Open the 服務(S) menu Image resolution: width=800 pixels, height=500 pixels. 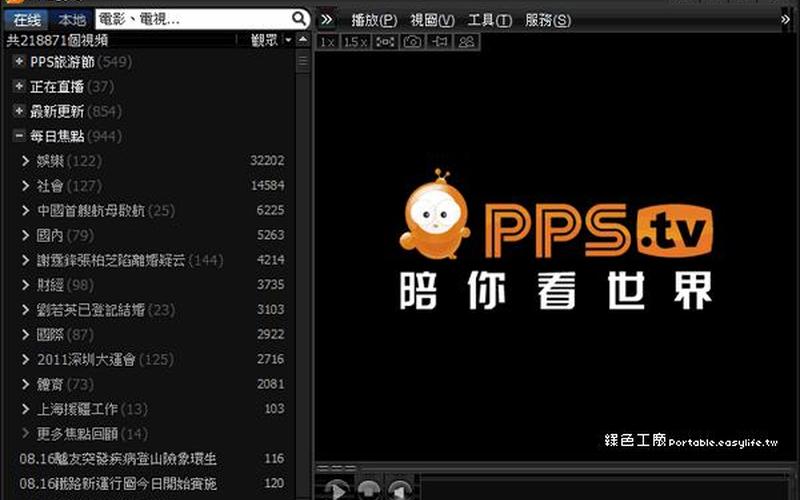[548, 20]
